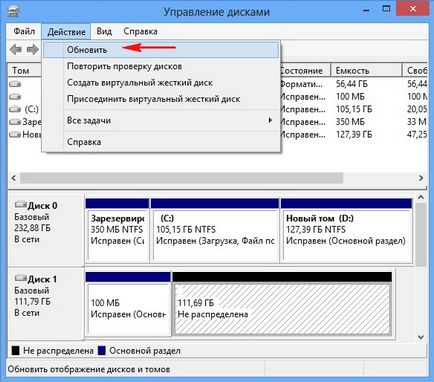
Task: Select the Новый том (D:) partition
Action: pos(347,230)
